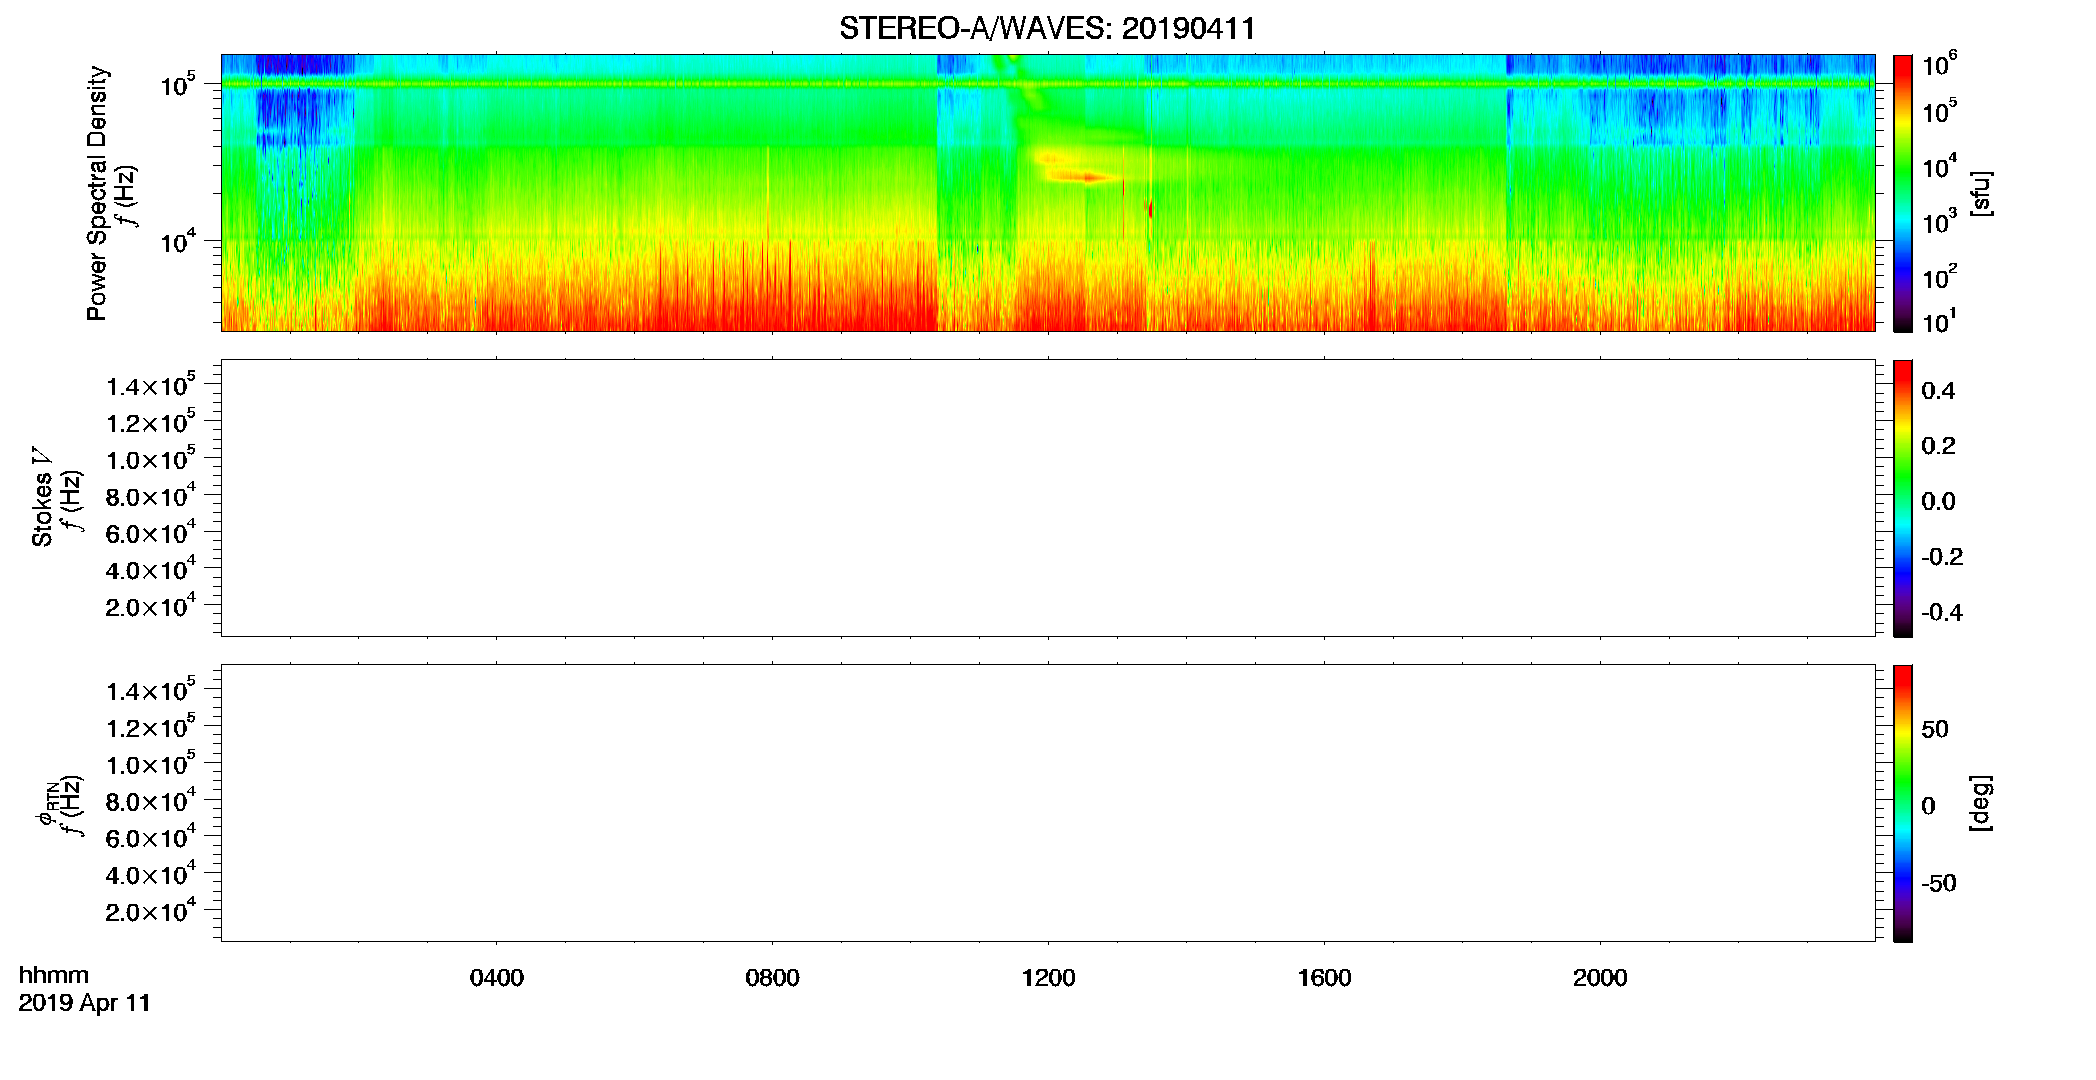
Task: Click the [sfu] colorbar unit label
Action: (1981, 194)
